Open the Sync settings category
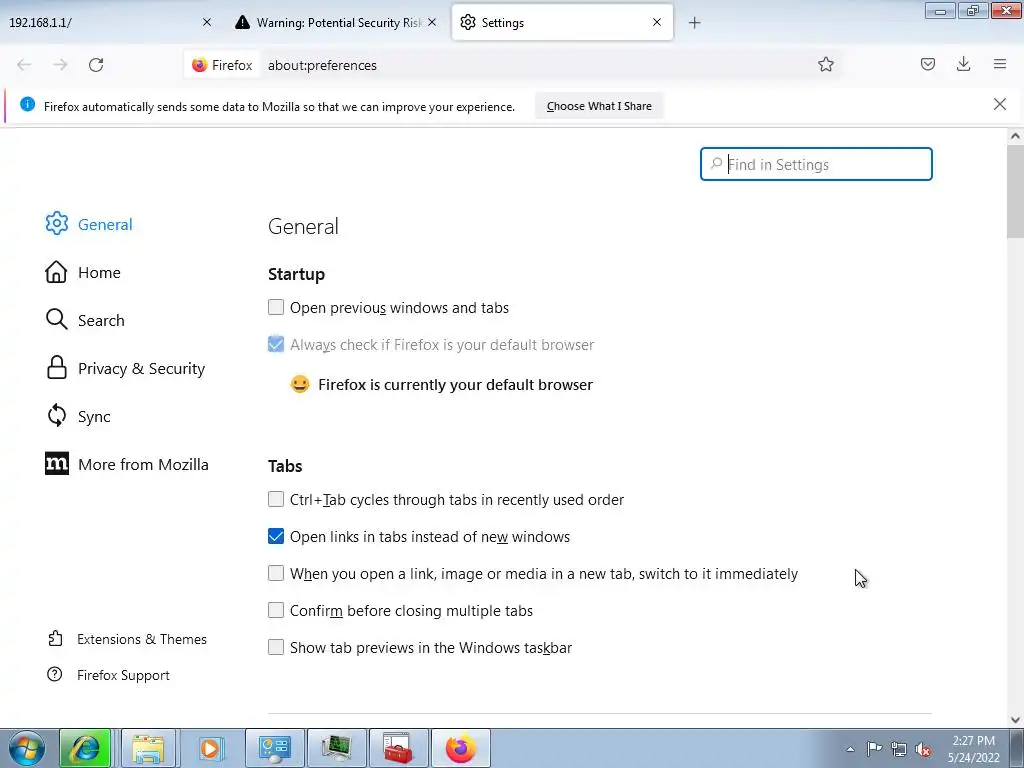The image size is (1024, 768). pos(94,417)
